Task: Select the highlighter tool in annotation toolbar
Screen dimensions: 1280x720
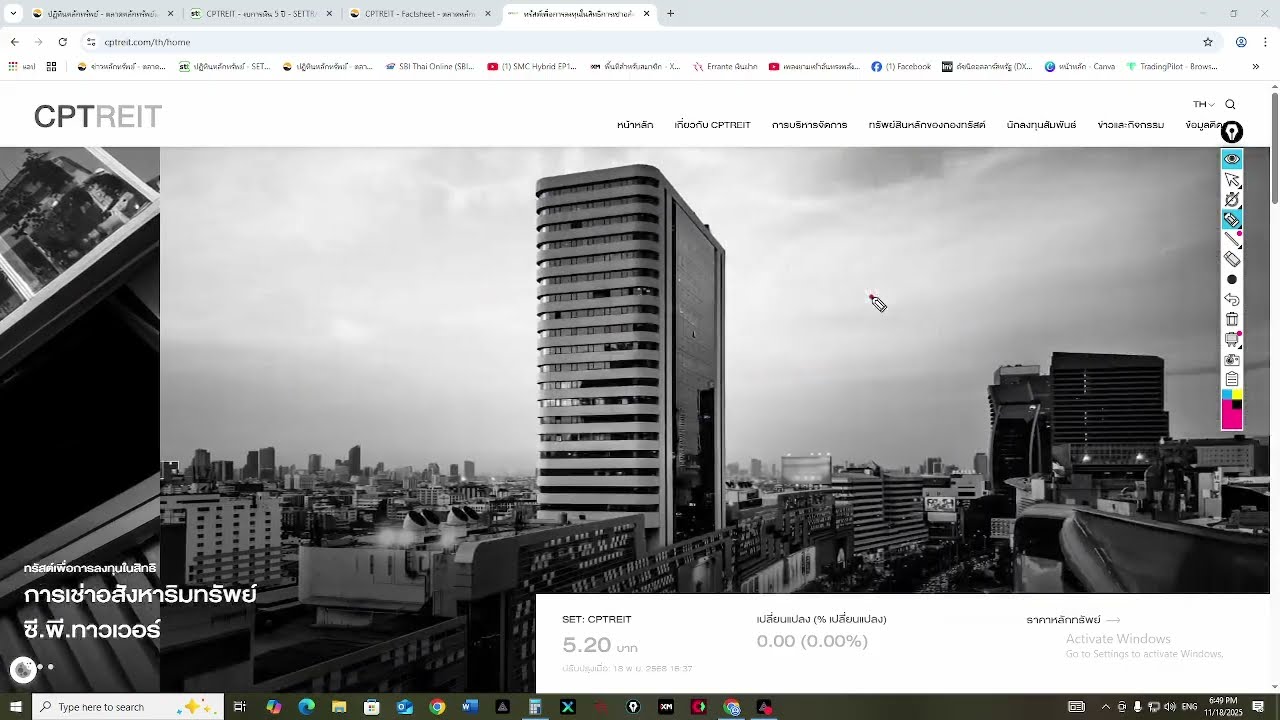Action: (x=1232, y=220)
